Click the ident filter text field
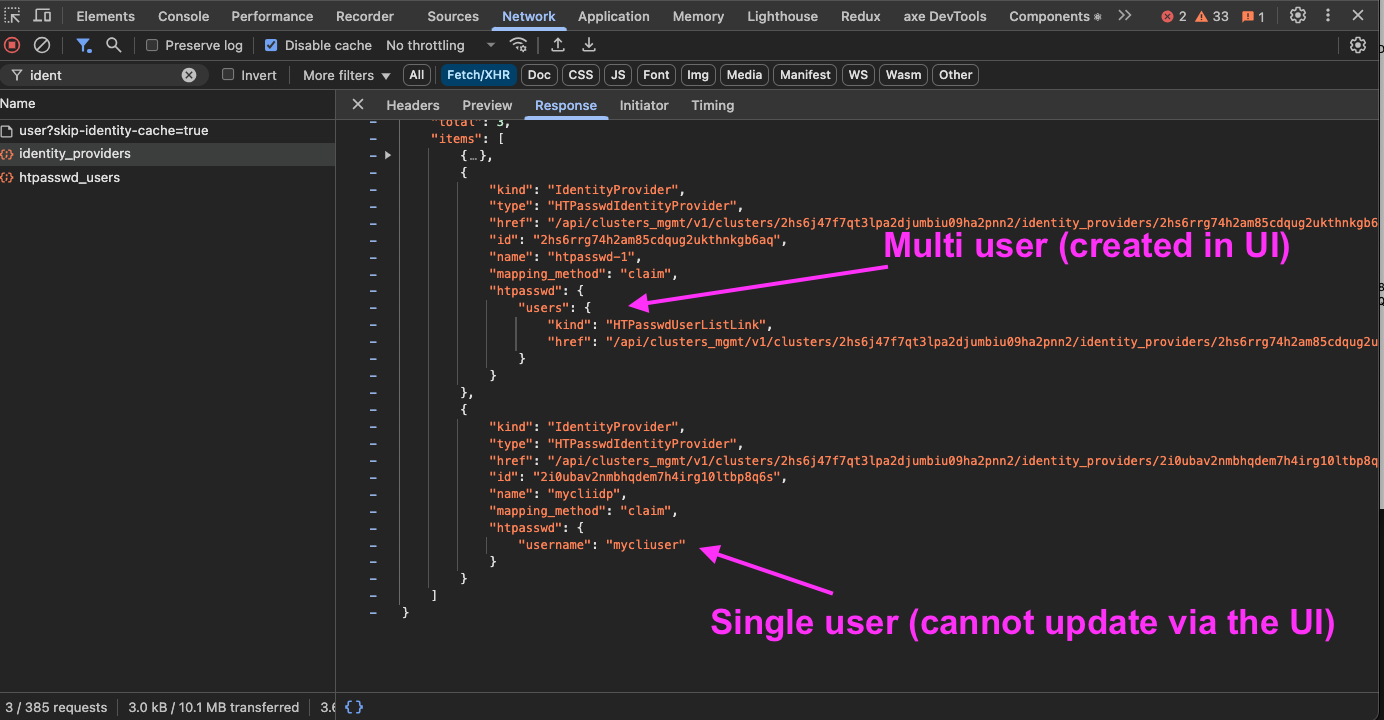Image resolution: width=1384 pixels, height=720 pixels. pyautogui.click(x=100, y=75)
